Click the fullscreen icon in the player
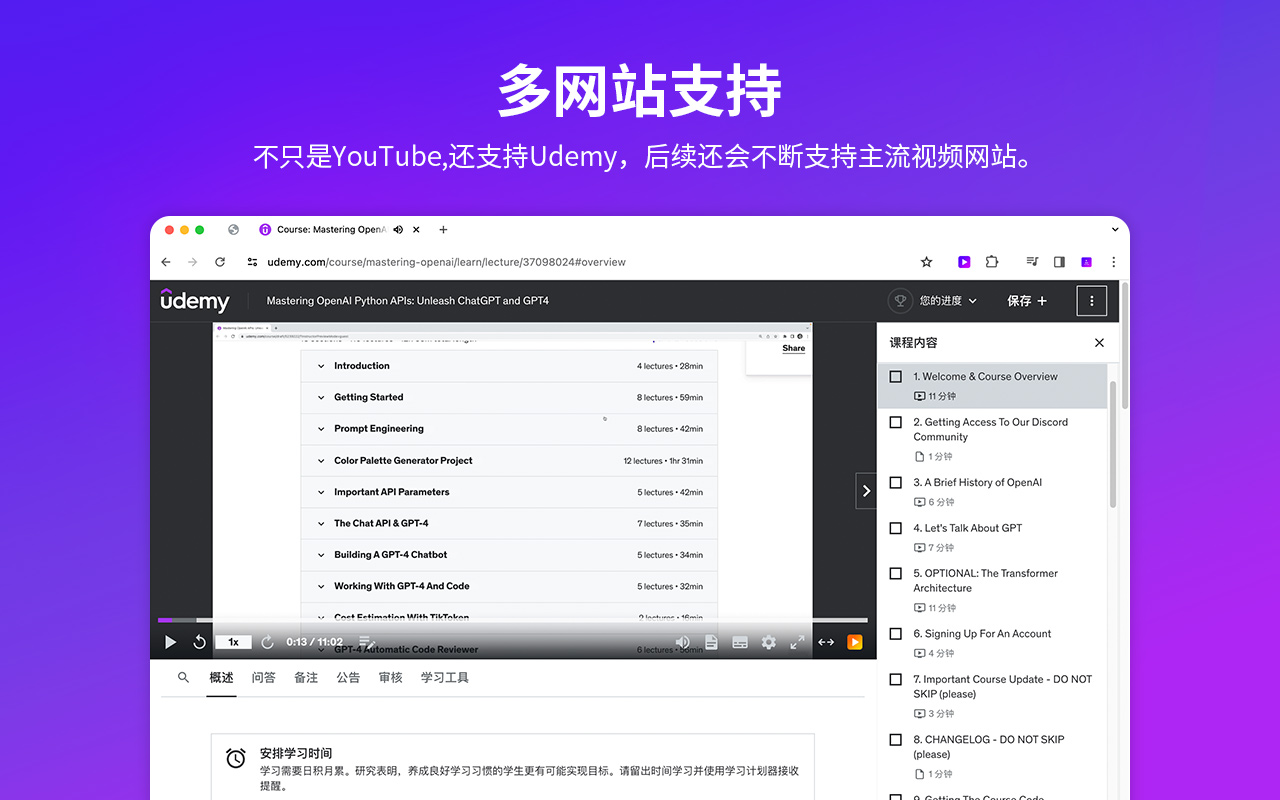The width and height of the screenshot is (1280, 800). (797, 642)
